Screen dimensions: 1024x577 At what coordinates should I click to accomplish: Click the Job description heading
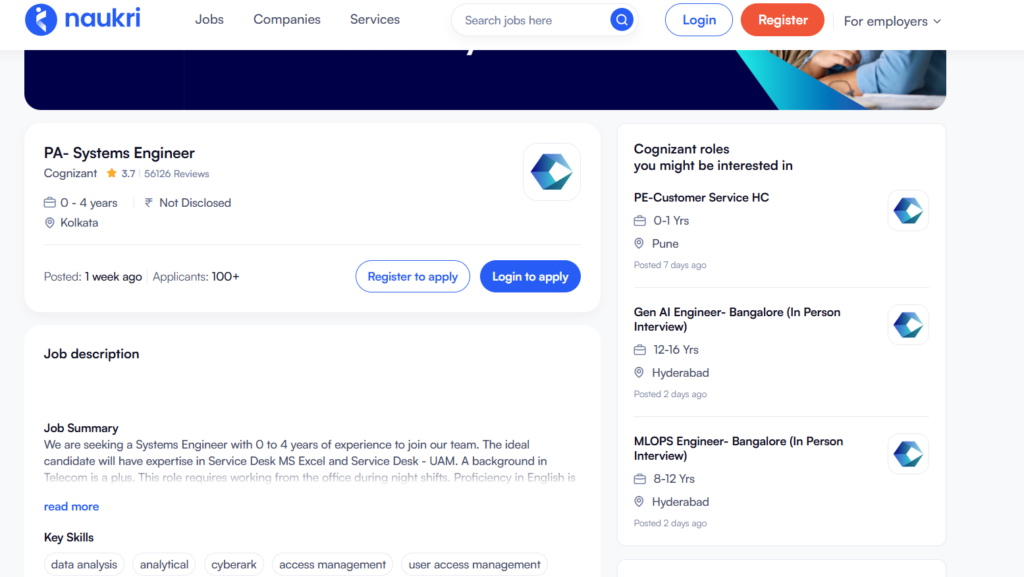click(91, 354)
